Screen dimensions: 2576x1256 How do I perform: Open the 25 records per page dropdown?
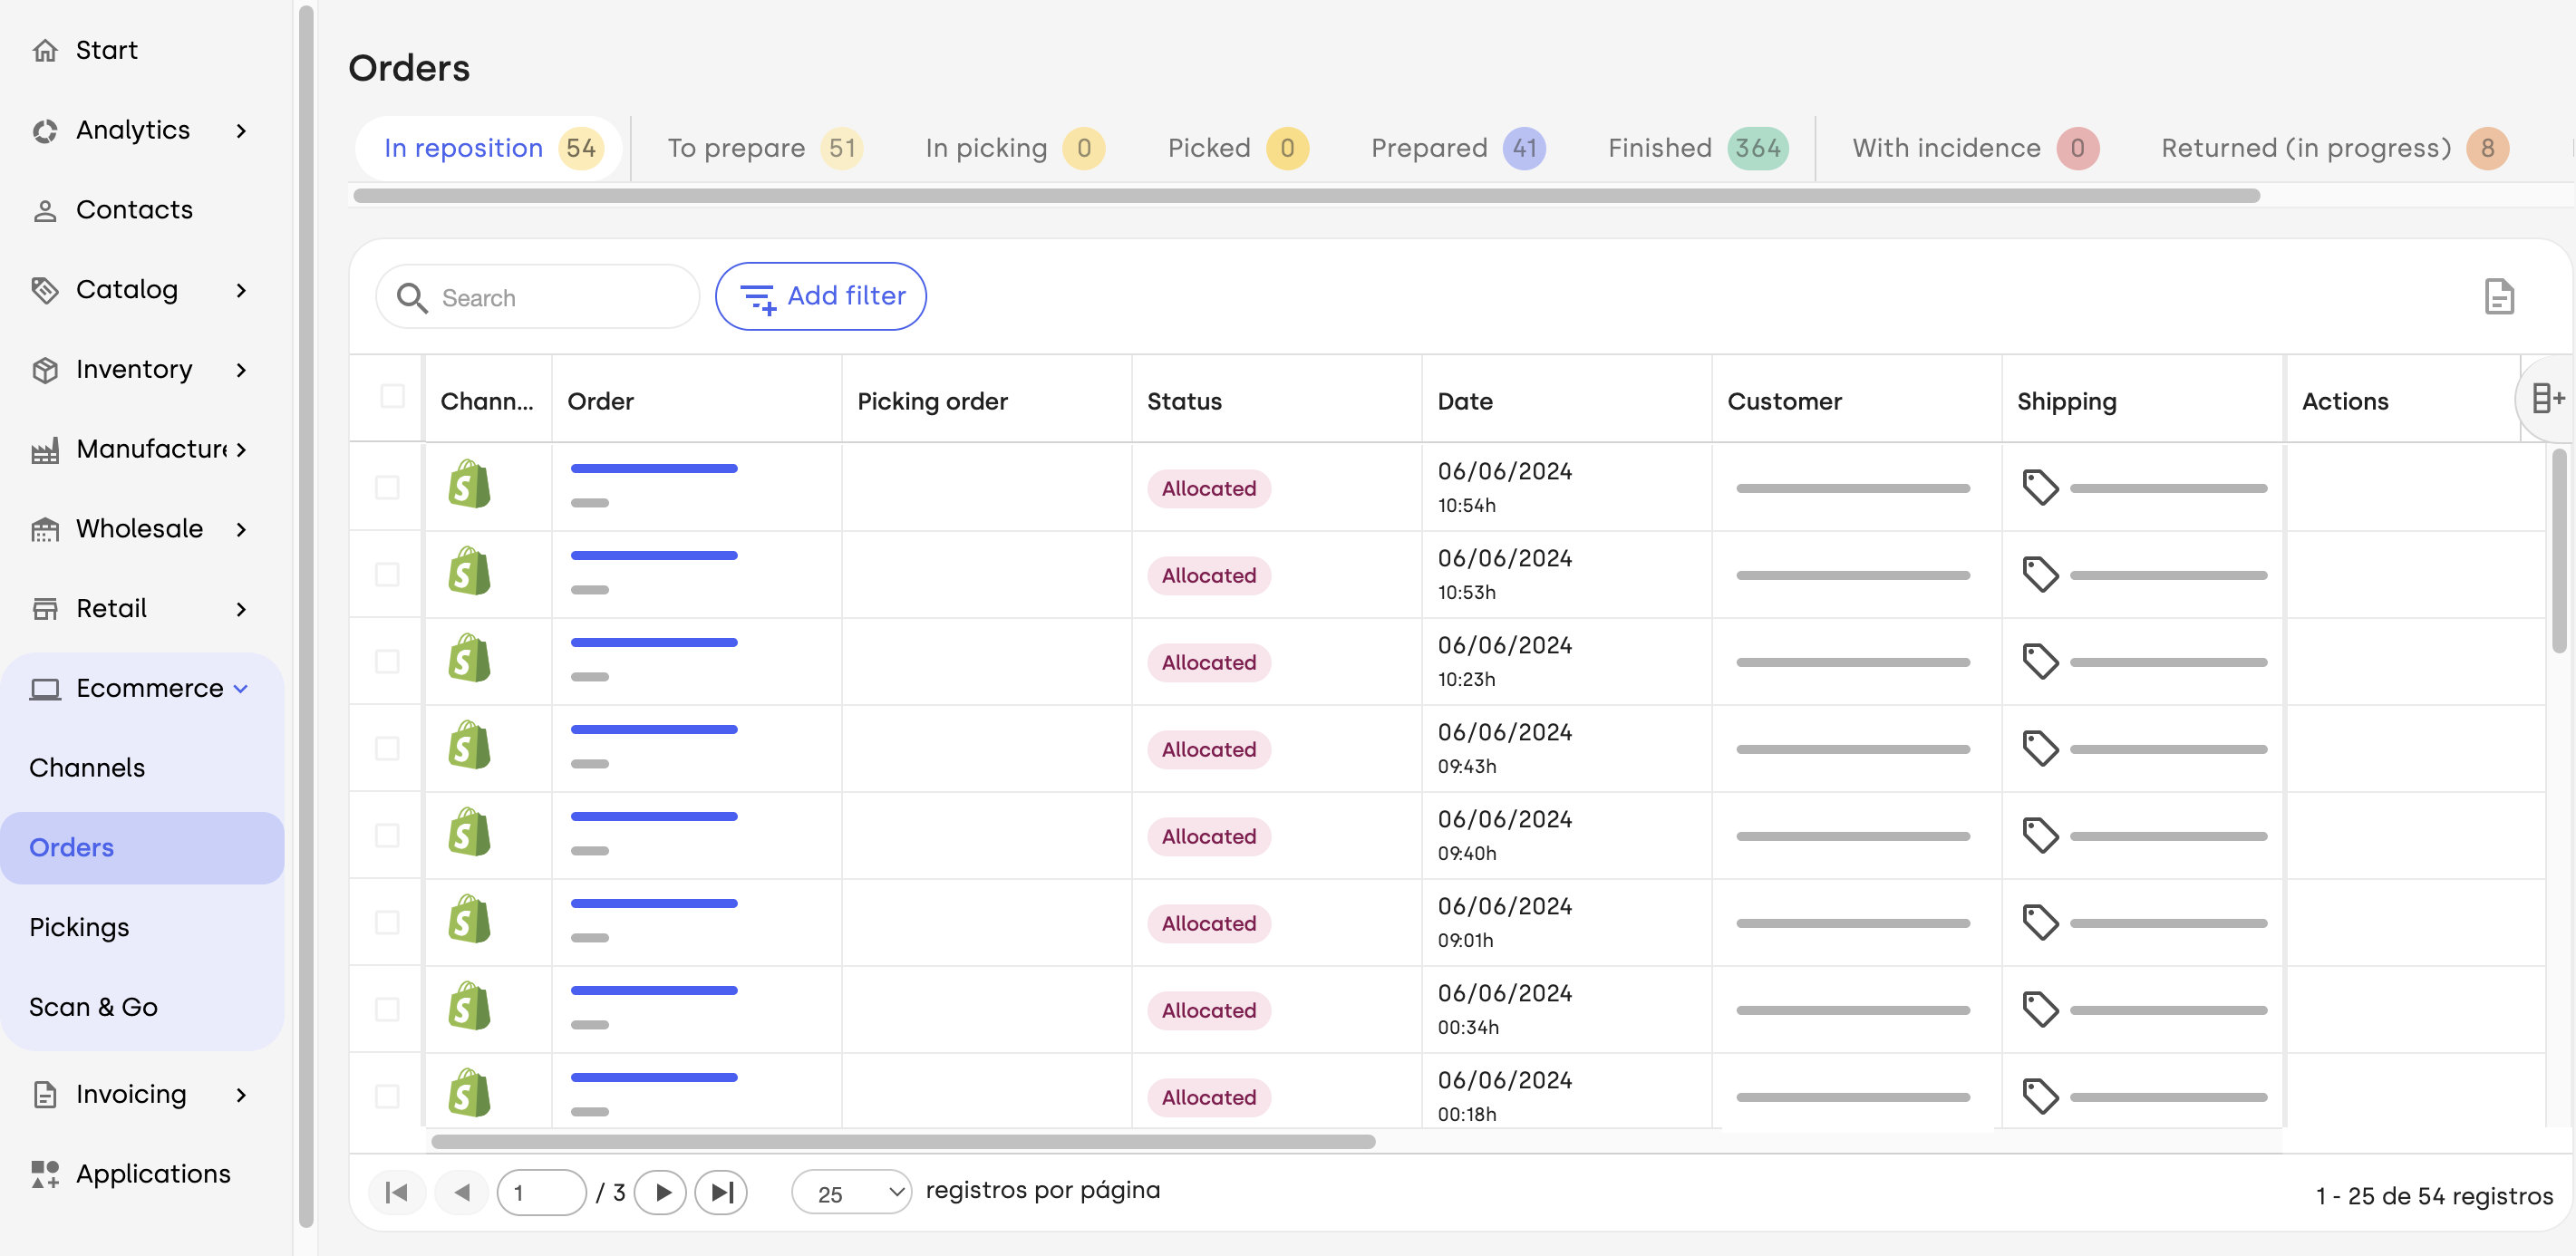[x=851, y=1193]
